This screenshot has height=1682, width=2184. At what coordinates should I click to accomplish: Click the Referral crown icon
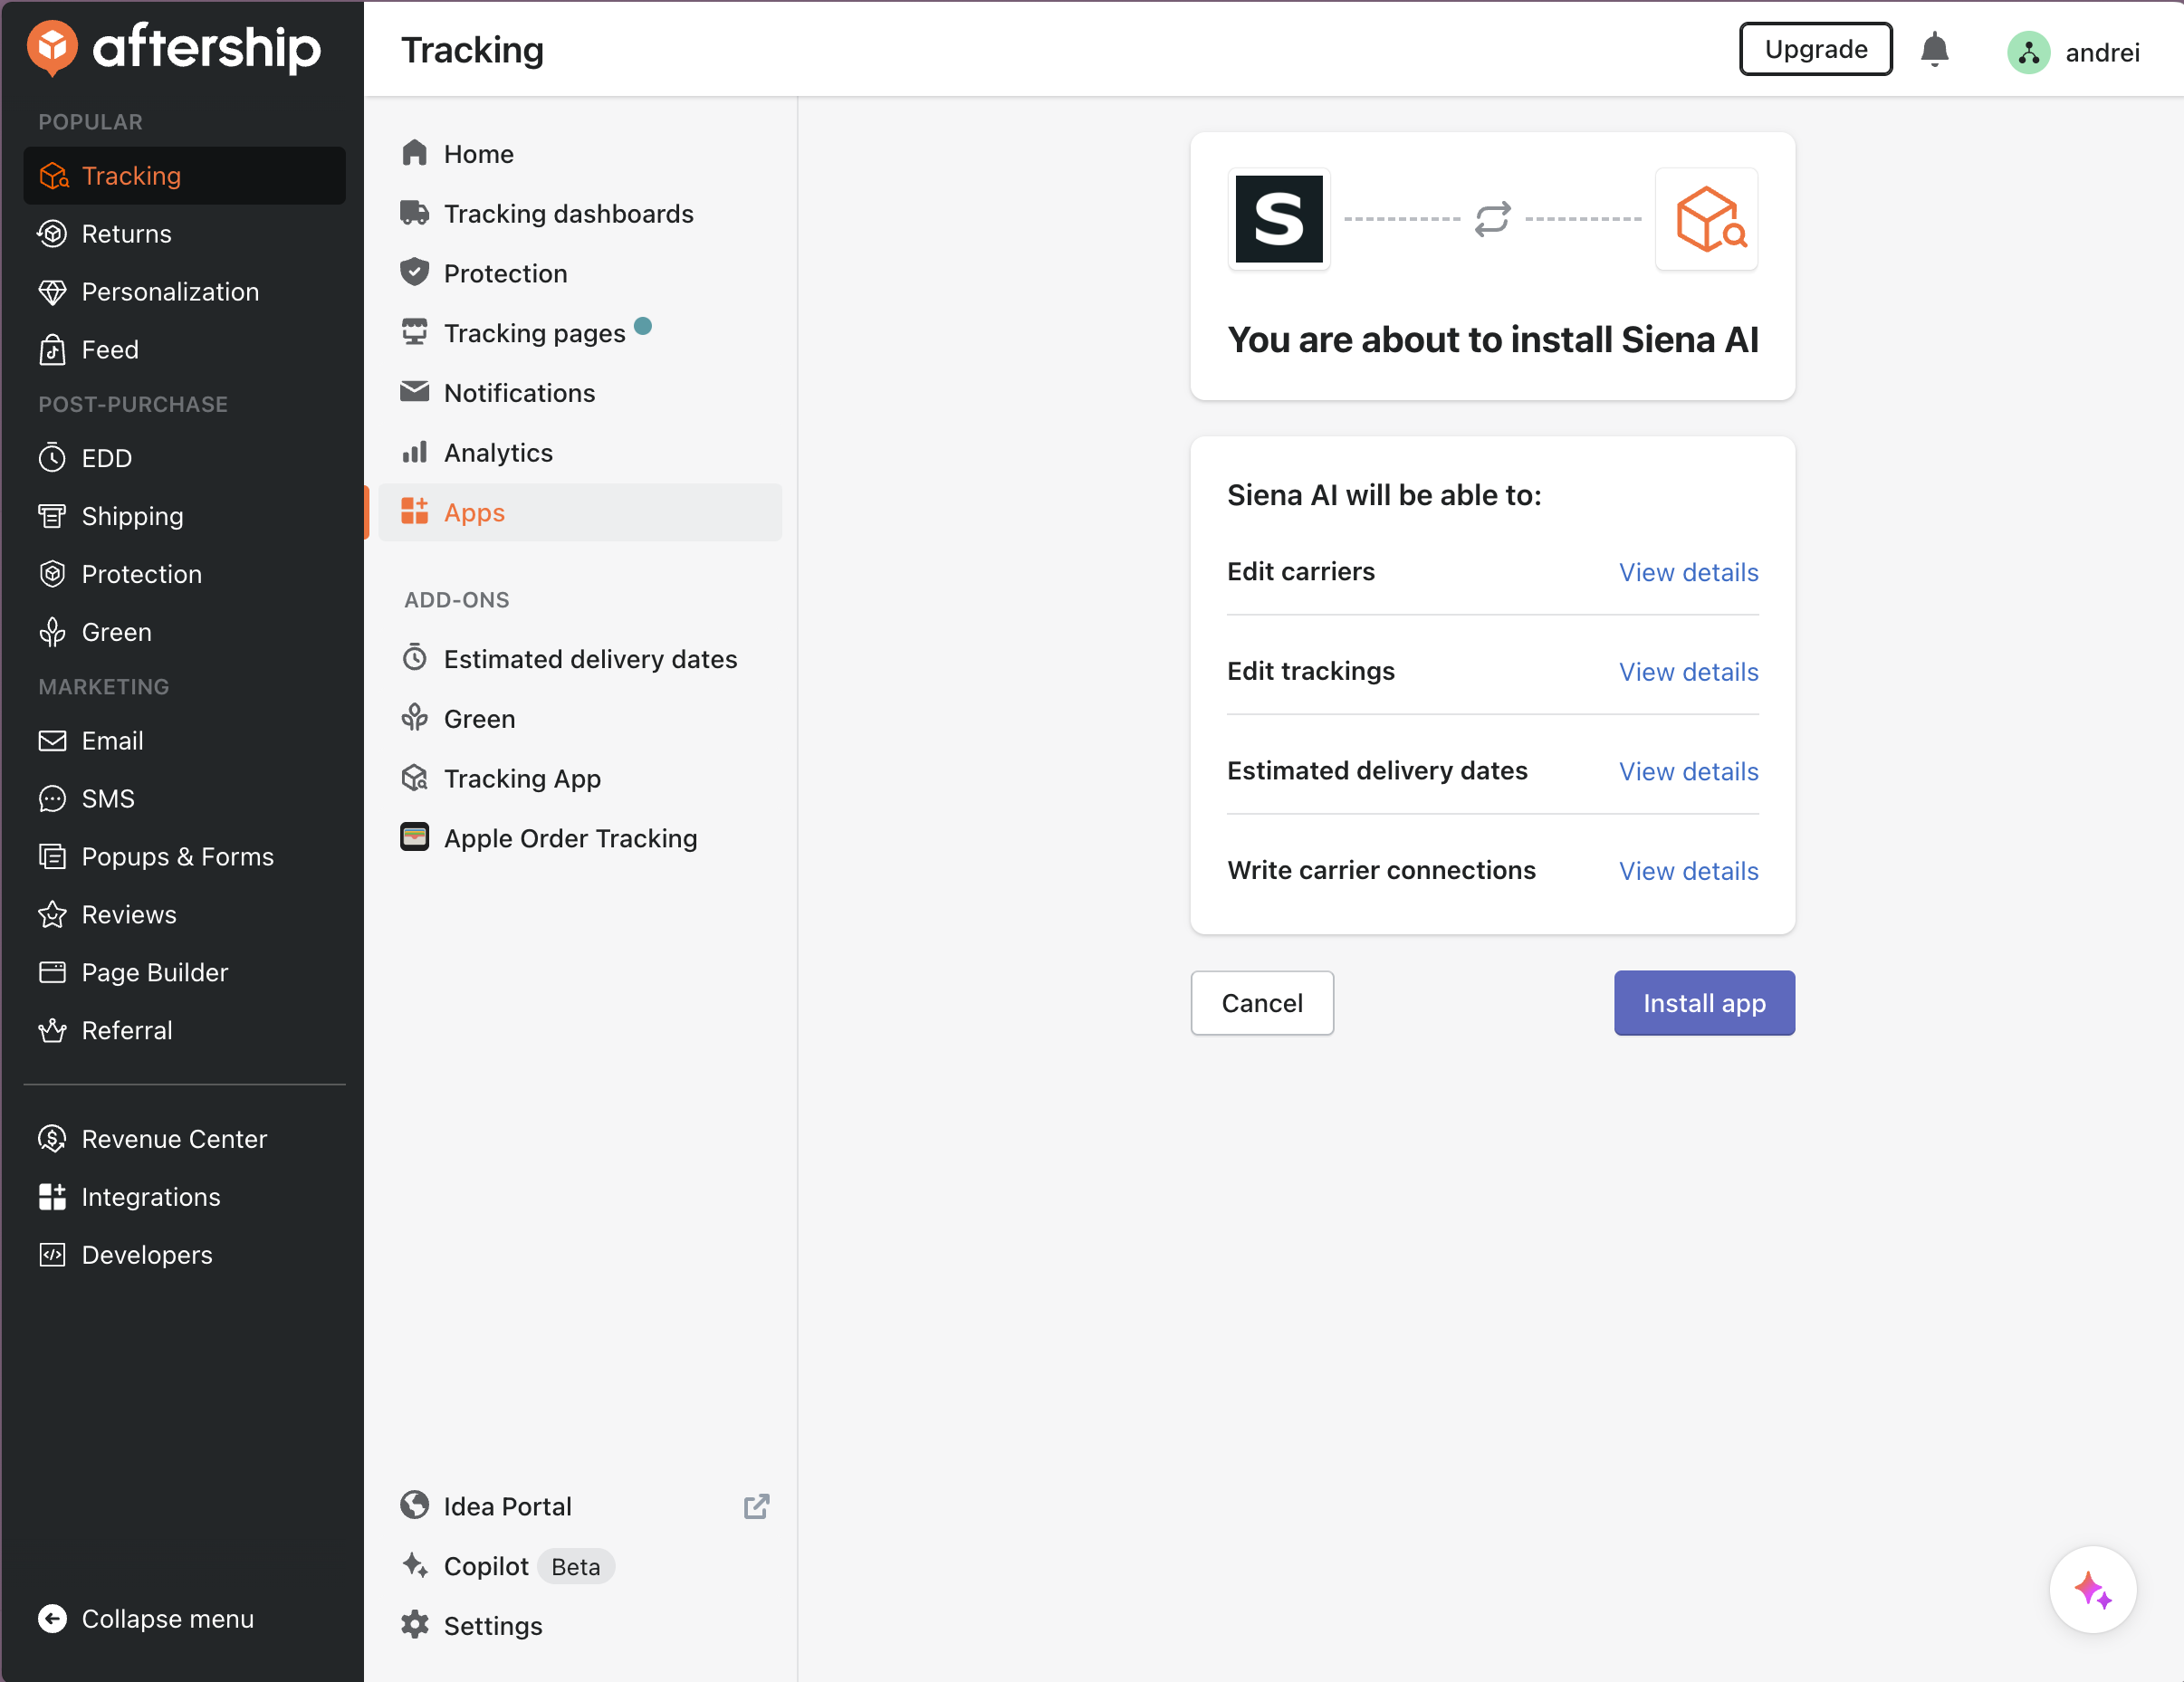tap(52, 1030)
